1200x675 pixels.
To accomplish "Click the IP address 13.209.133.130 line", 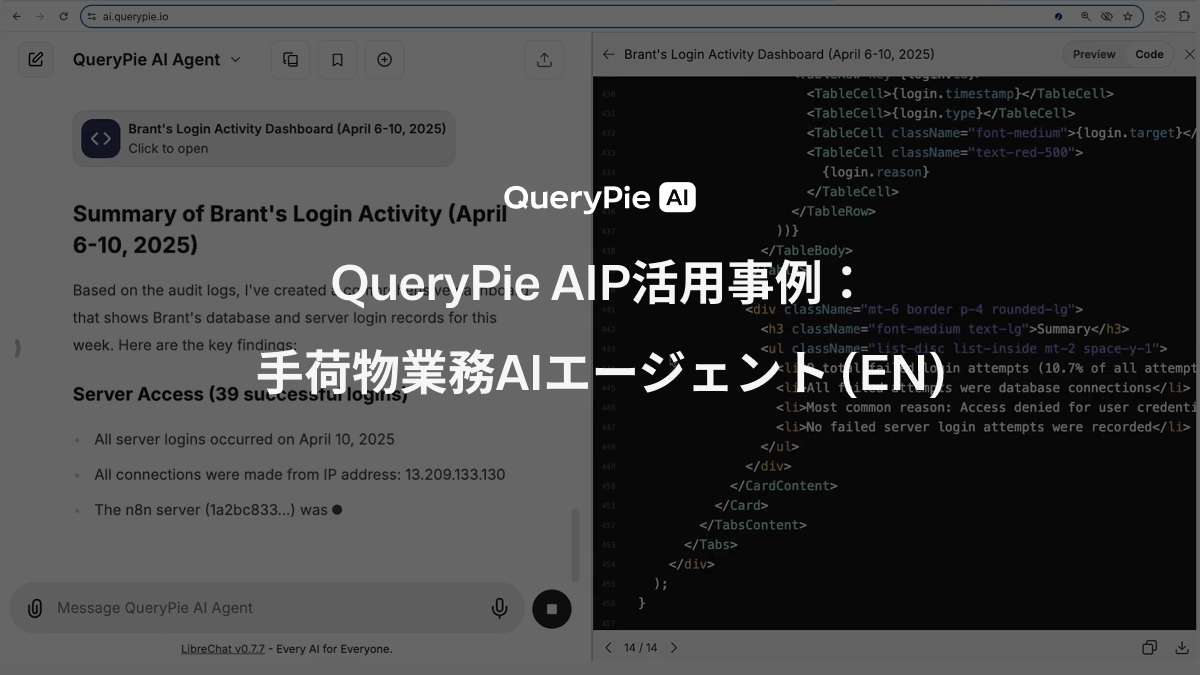I will pyautogui.click(x=300, y=475).
